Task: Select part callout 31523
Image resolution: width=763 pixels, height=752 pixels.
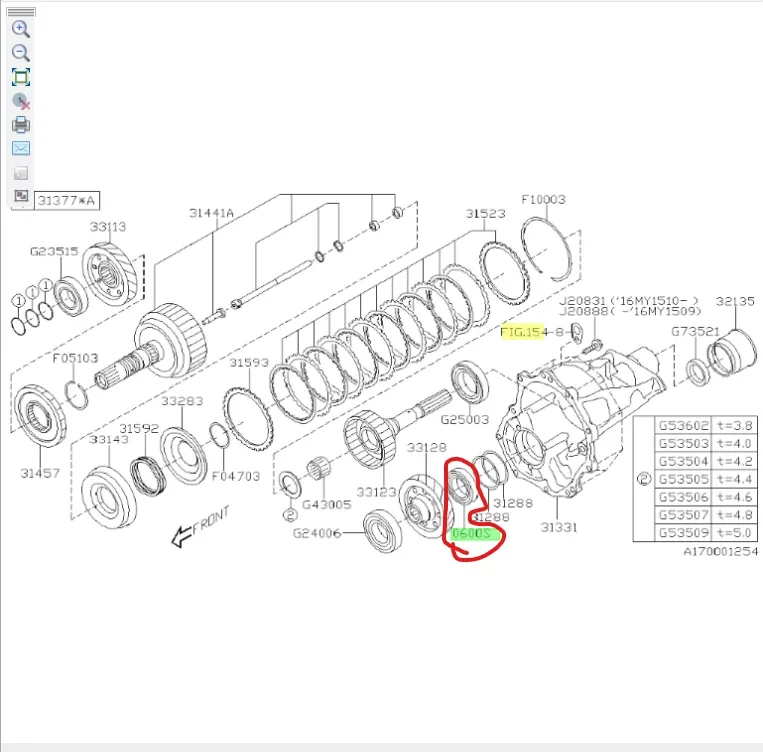Action: click(485, 214)
